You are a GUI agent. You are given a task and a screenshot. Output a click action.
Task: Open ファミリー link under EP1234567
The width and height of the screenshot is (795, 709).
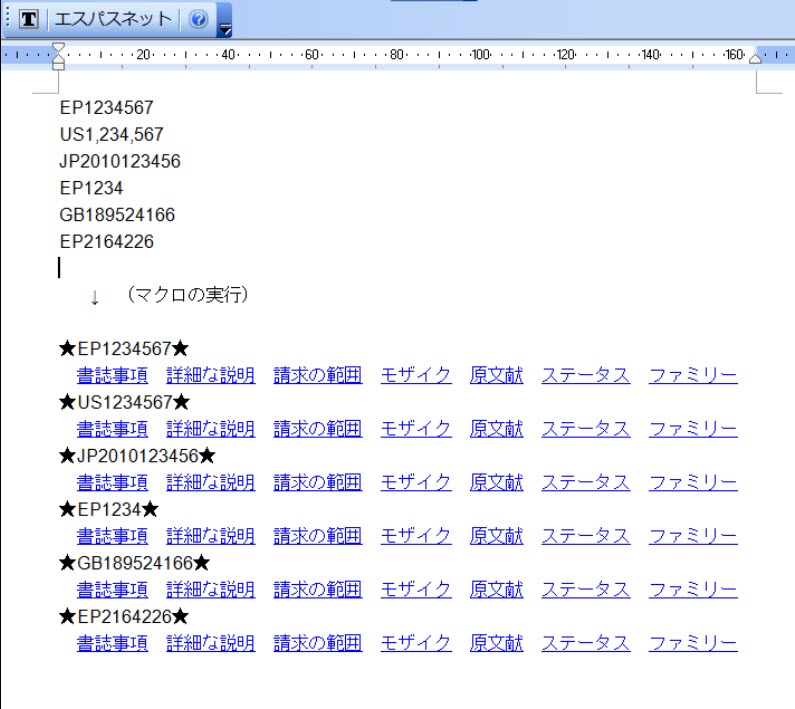pyautogui.click(x=692, y=376)
